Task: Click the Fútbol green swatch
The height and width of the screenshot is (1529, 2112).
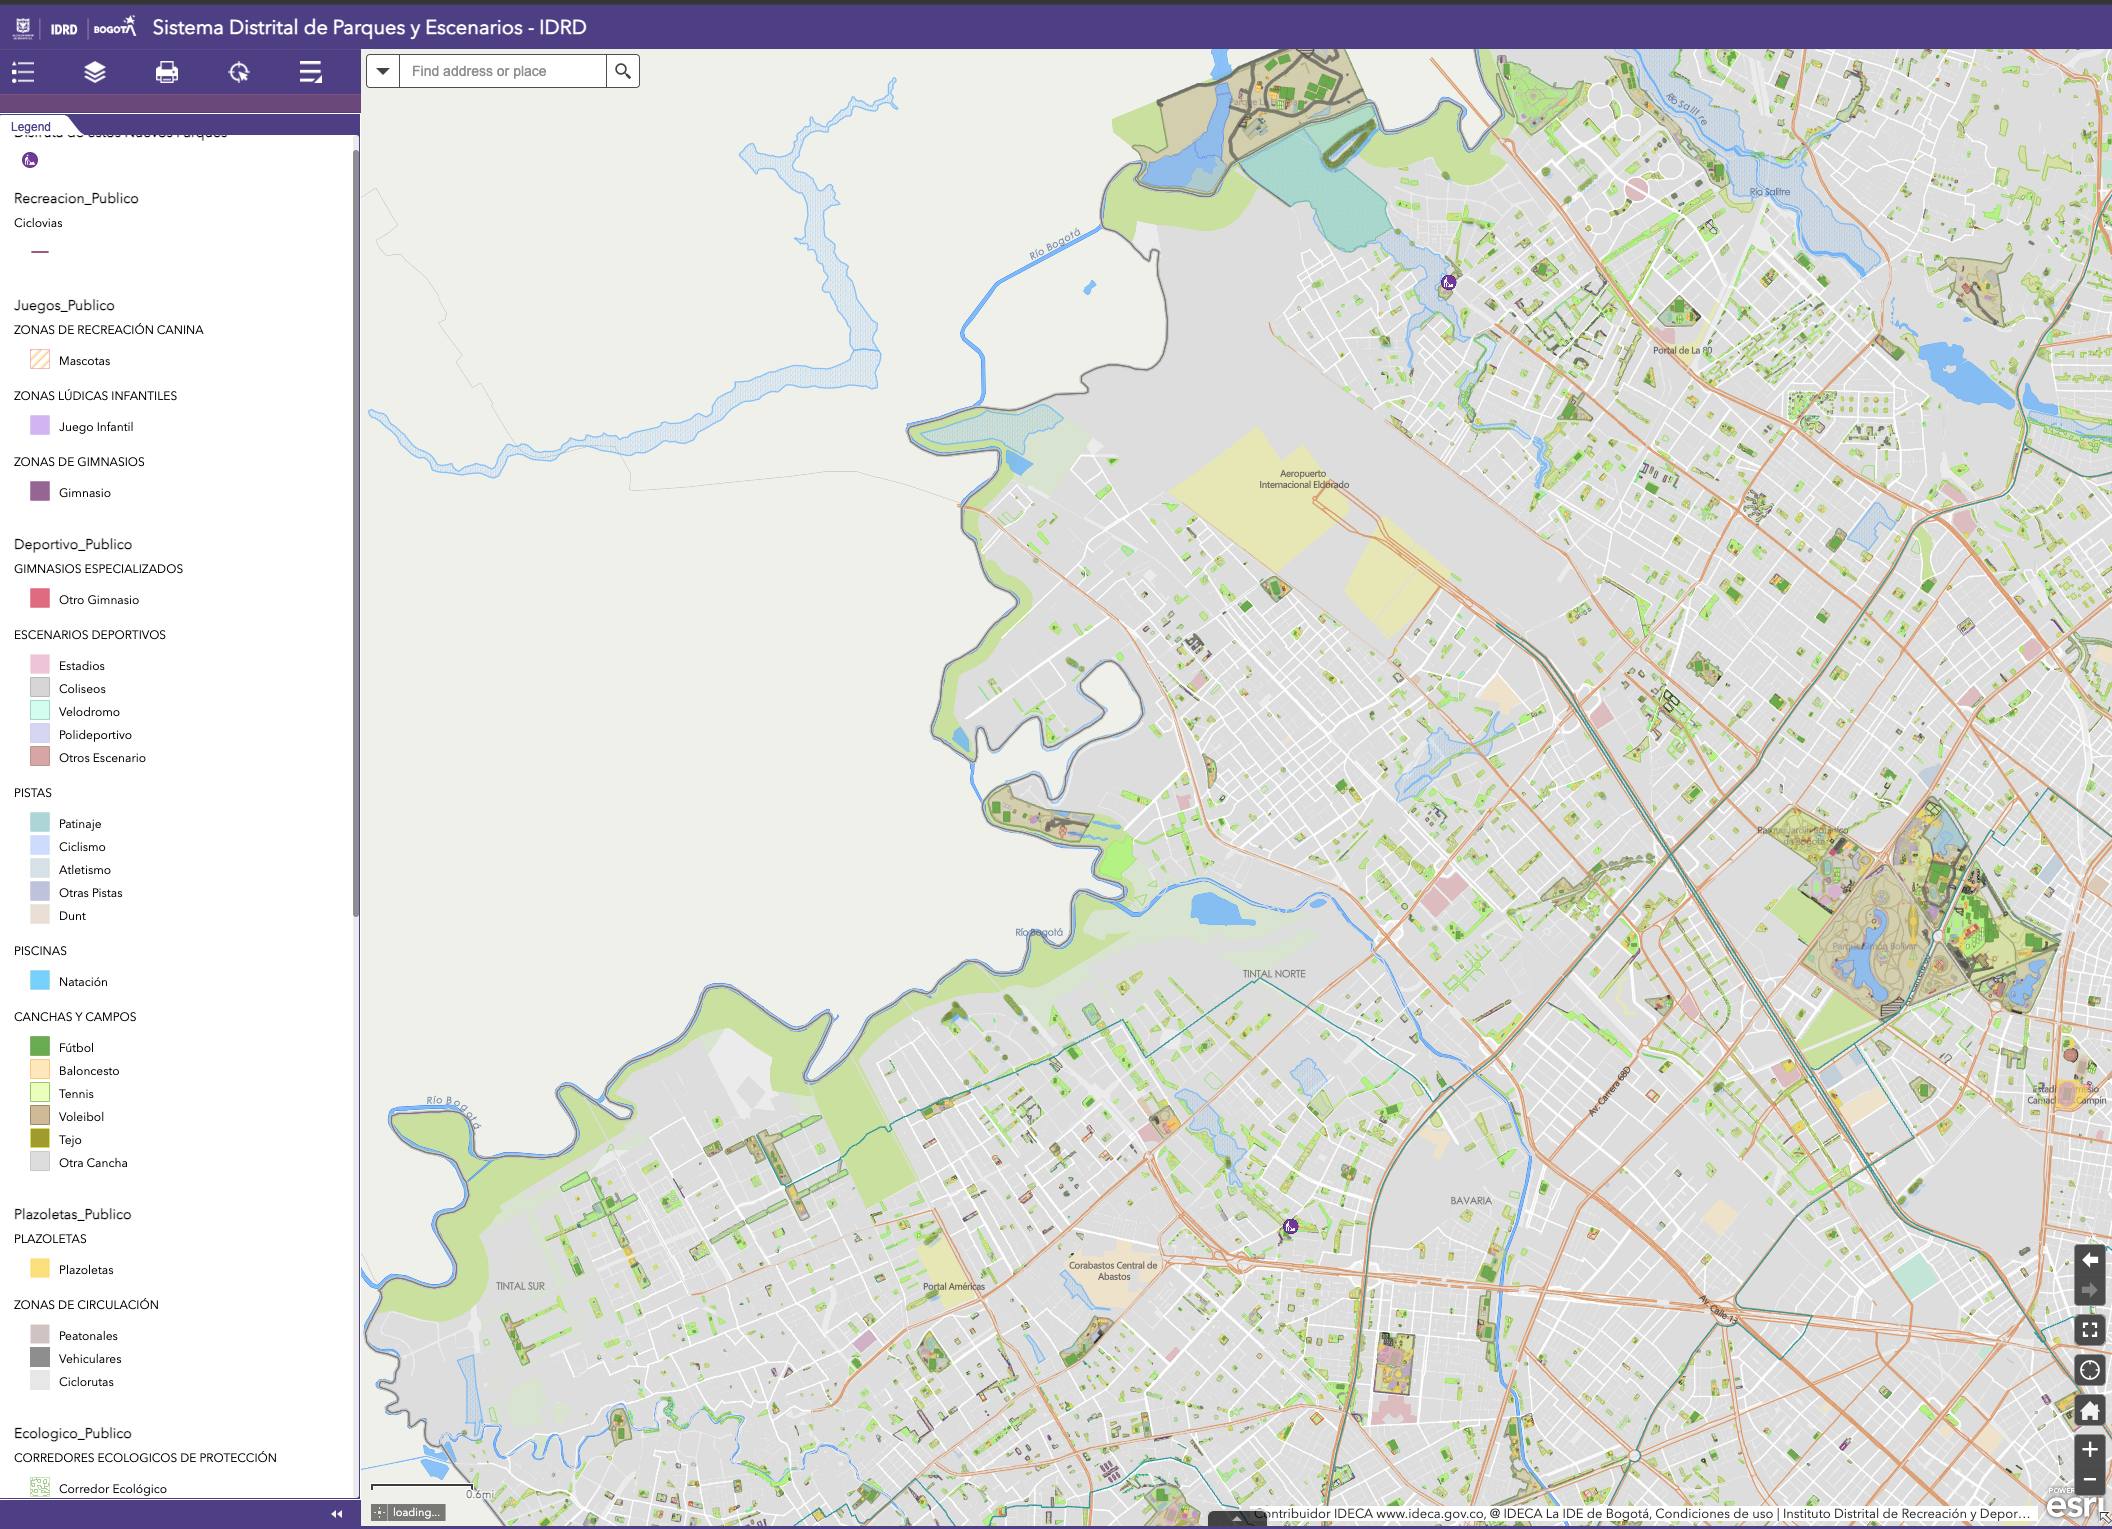Action: [40, 1047]
